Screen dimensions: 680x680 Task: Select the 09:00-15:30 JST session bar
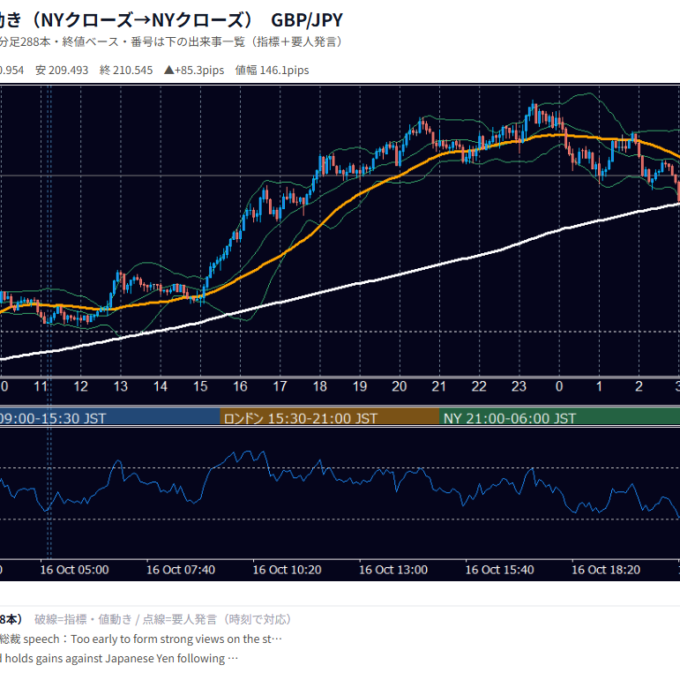pos(110,418)
